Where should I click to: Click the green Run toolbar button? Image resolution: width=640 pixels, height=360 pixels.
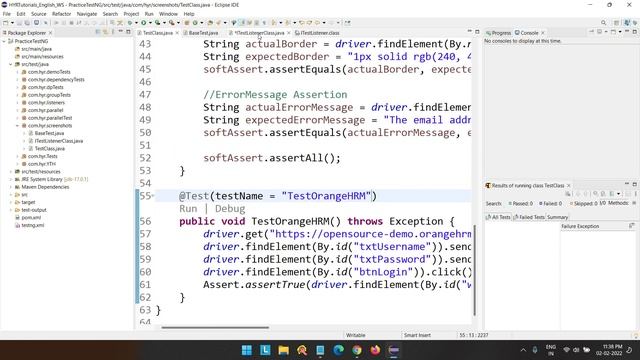click(144, 23)
